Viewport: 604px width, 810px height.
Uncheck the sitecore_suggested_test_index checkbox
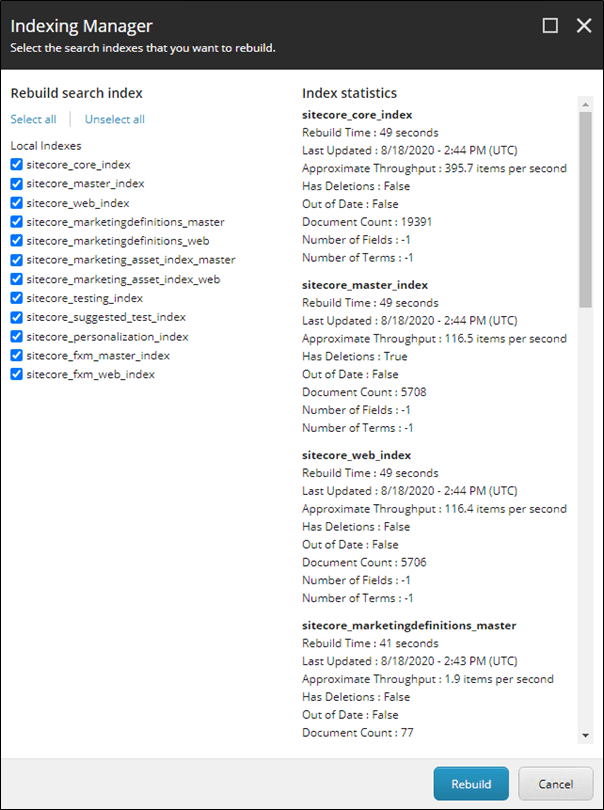[x=17, y=317]
